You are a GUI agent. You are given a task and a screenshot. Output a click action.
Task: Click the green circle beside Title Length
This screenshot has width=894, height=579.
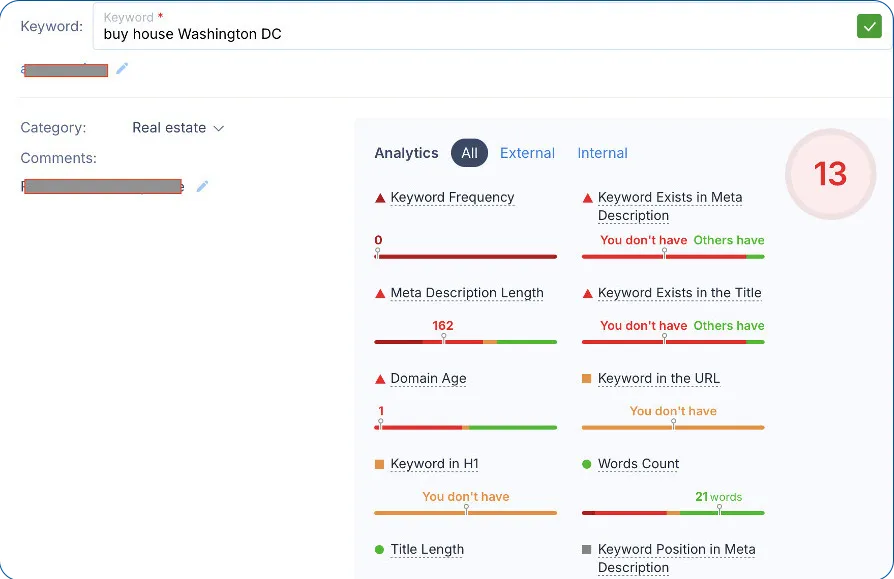pos(378,549)
